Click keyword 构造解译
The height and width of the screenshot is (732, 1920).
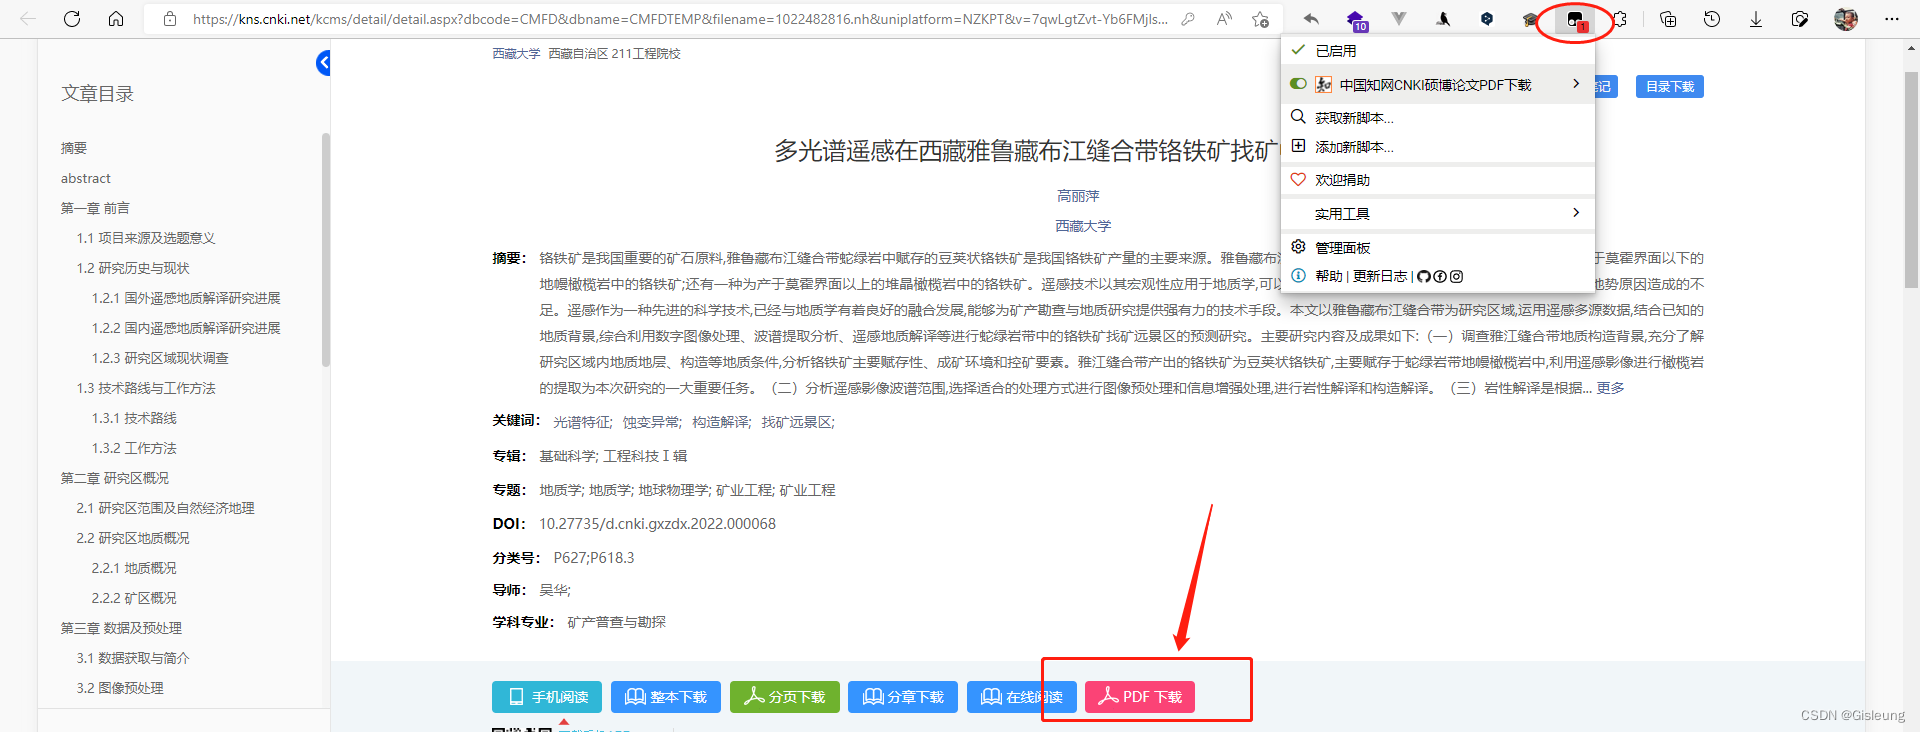coord(721,422)
